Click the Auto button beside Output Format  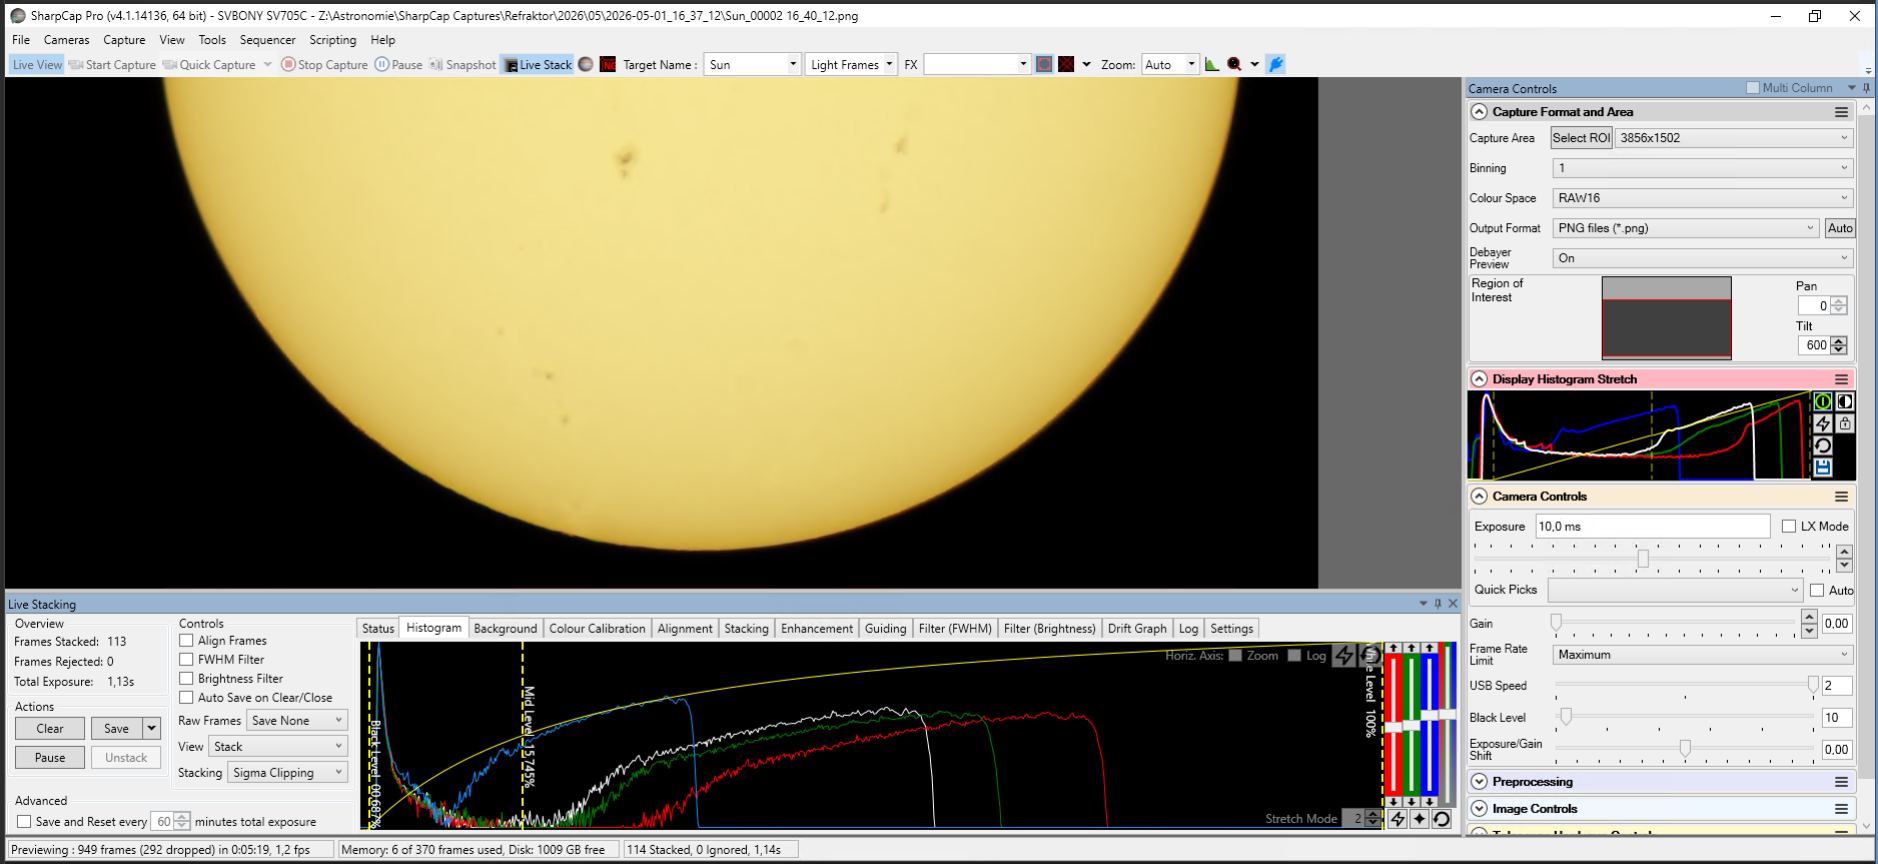[1840, 228]
